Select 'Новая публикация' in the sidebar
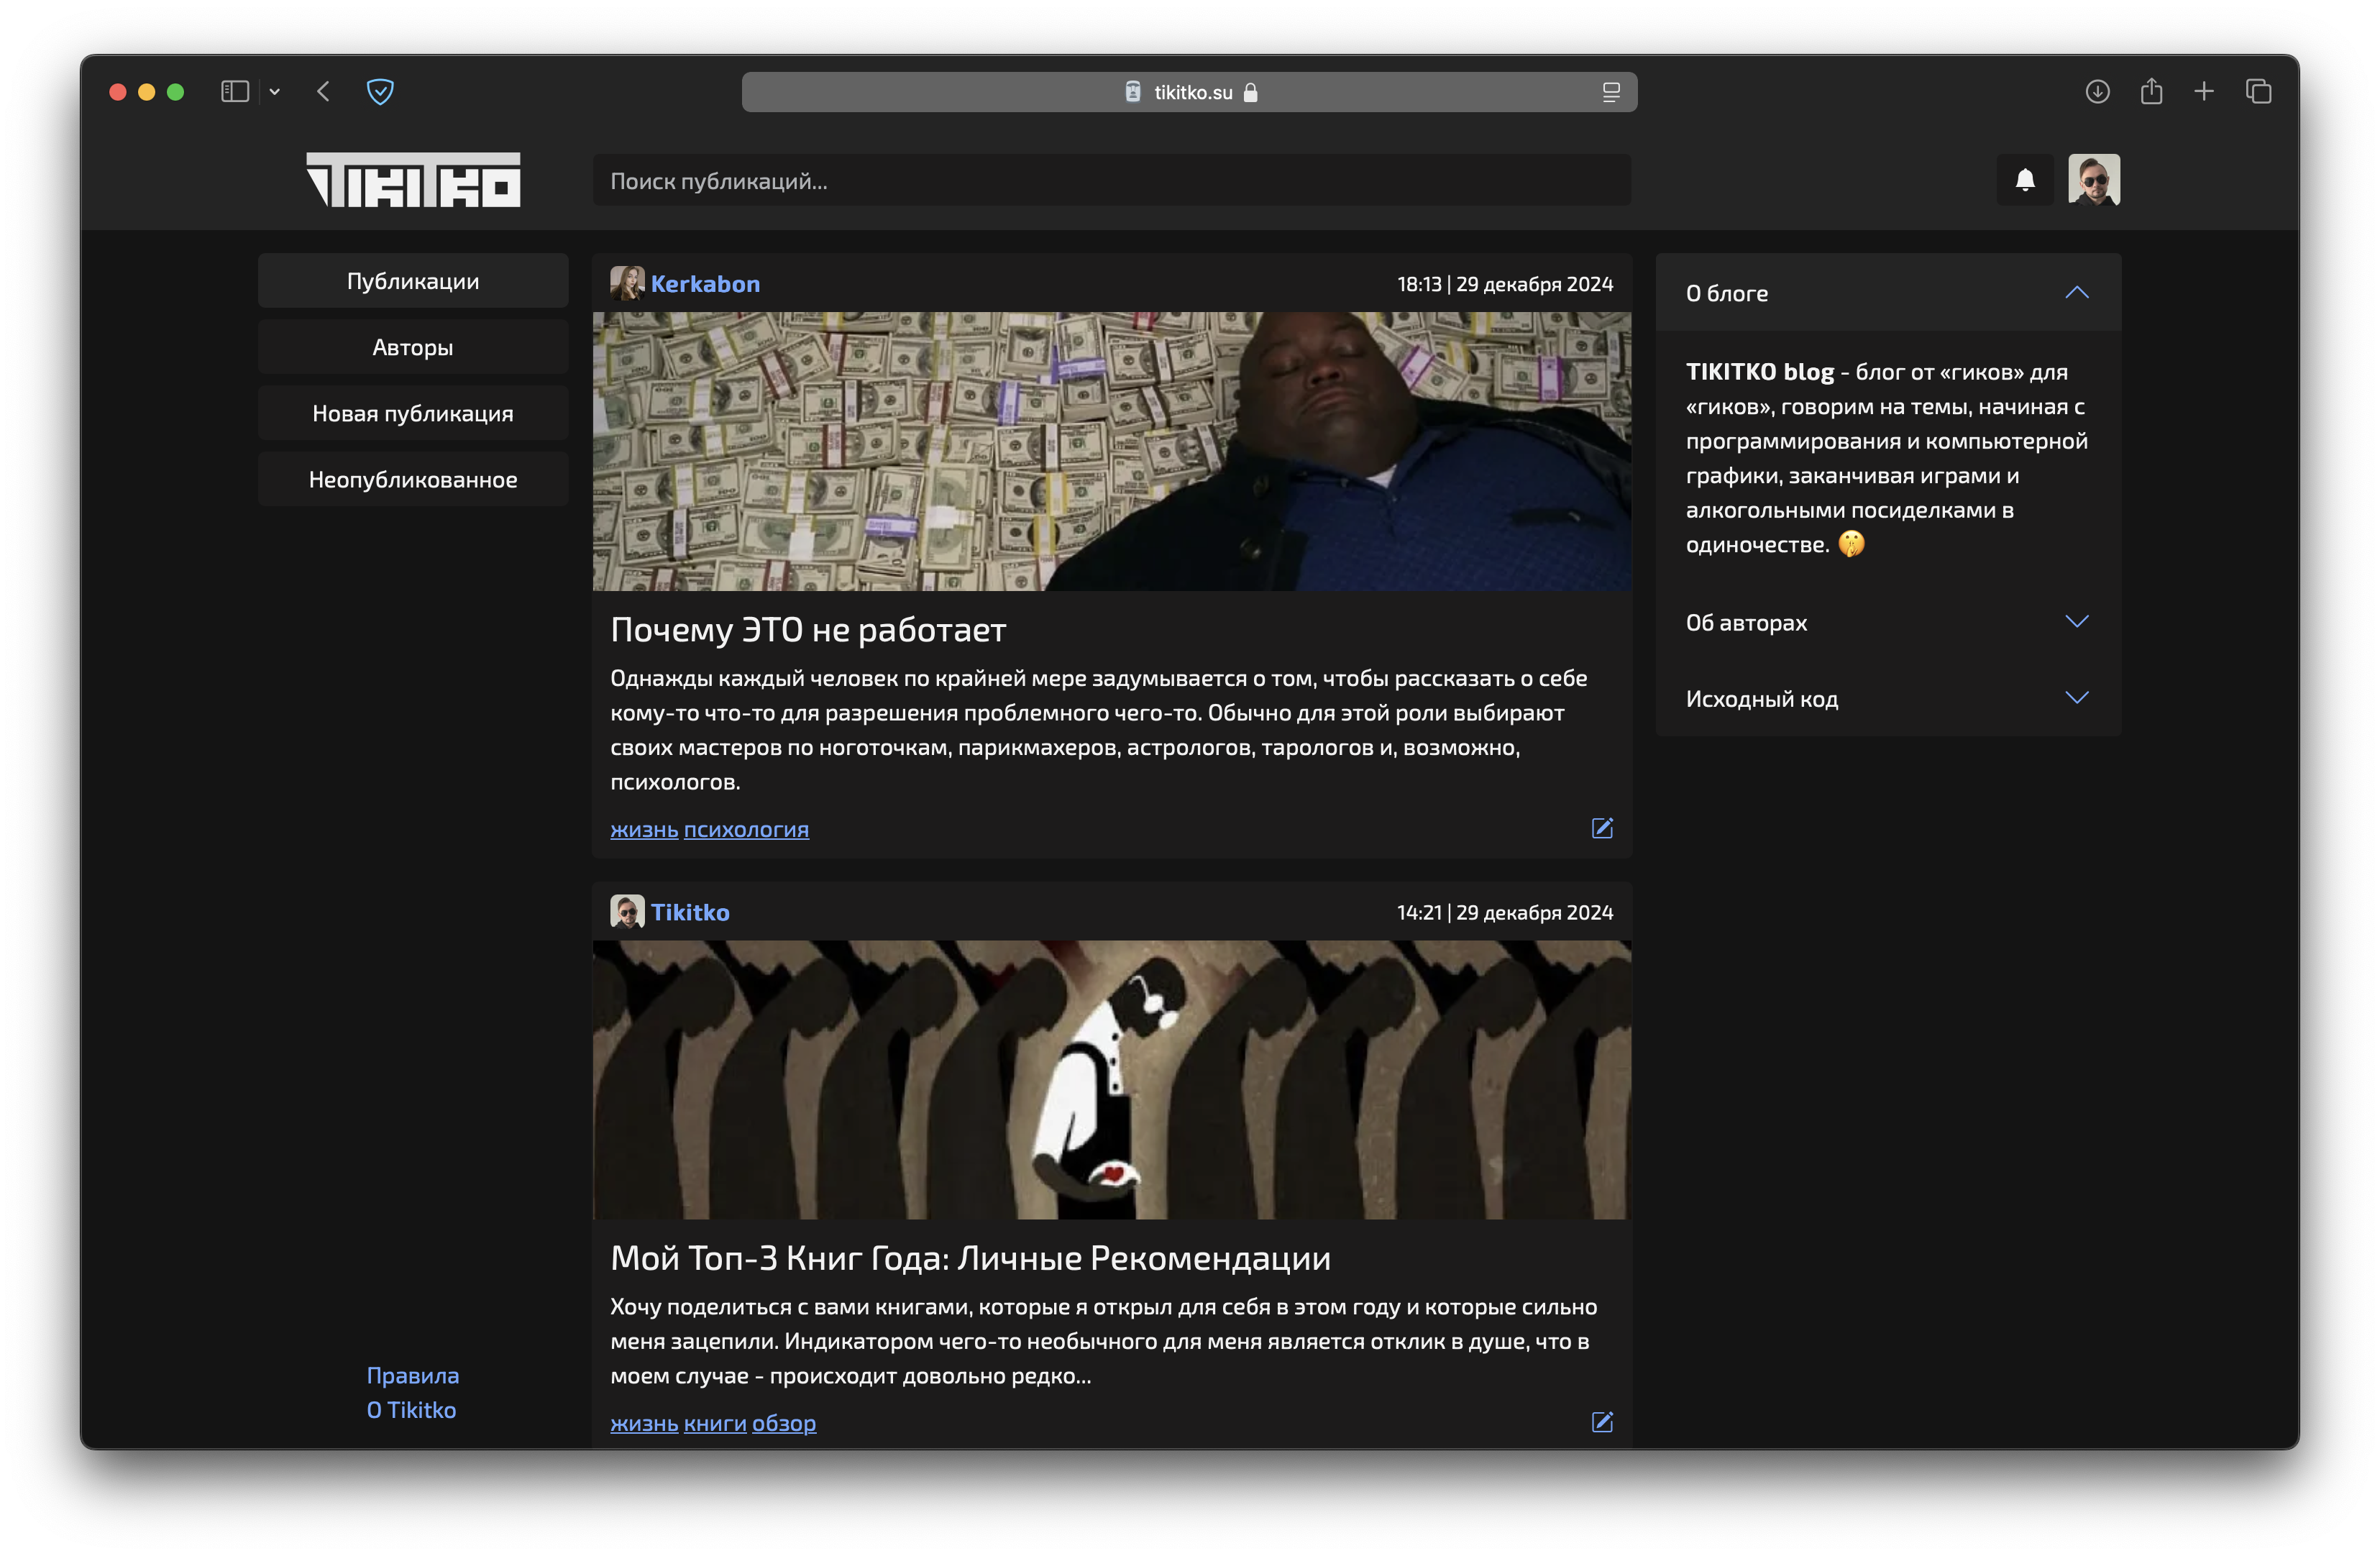The width and height of the screenshot is (2380, 1556). [413, 413]
